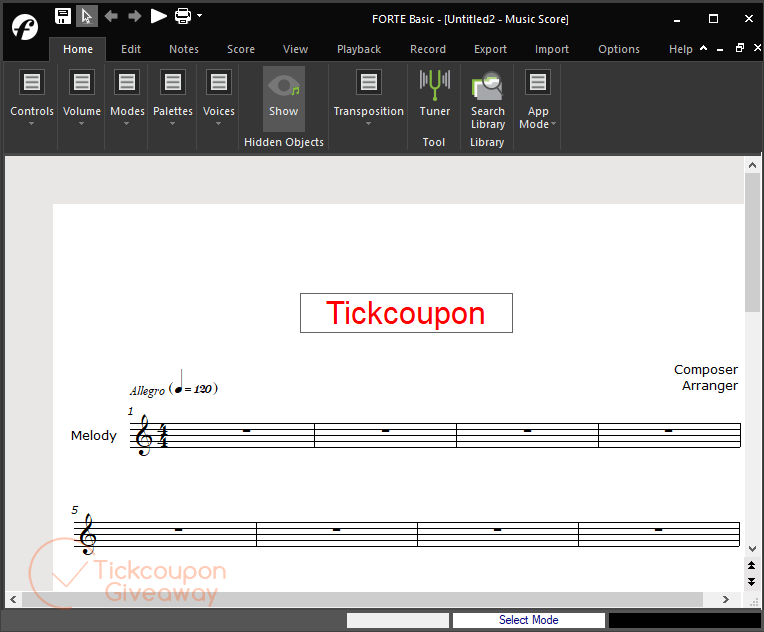Select the Tickcoupon title text box
764x632 pixels.
(406, 313)
